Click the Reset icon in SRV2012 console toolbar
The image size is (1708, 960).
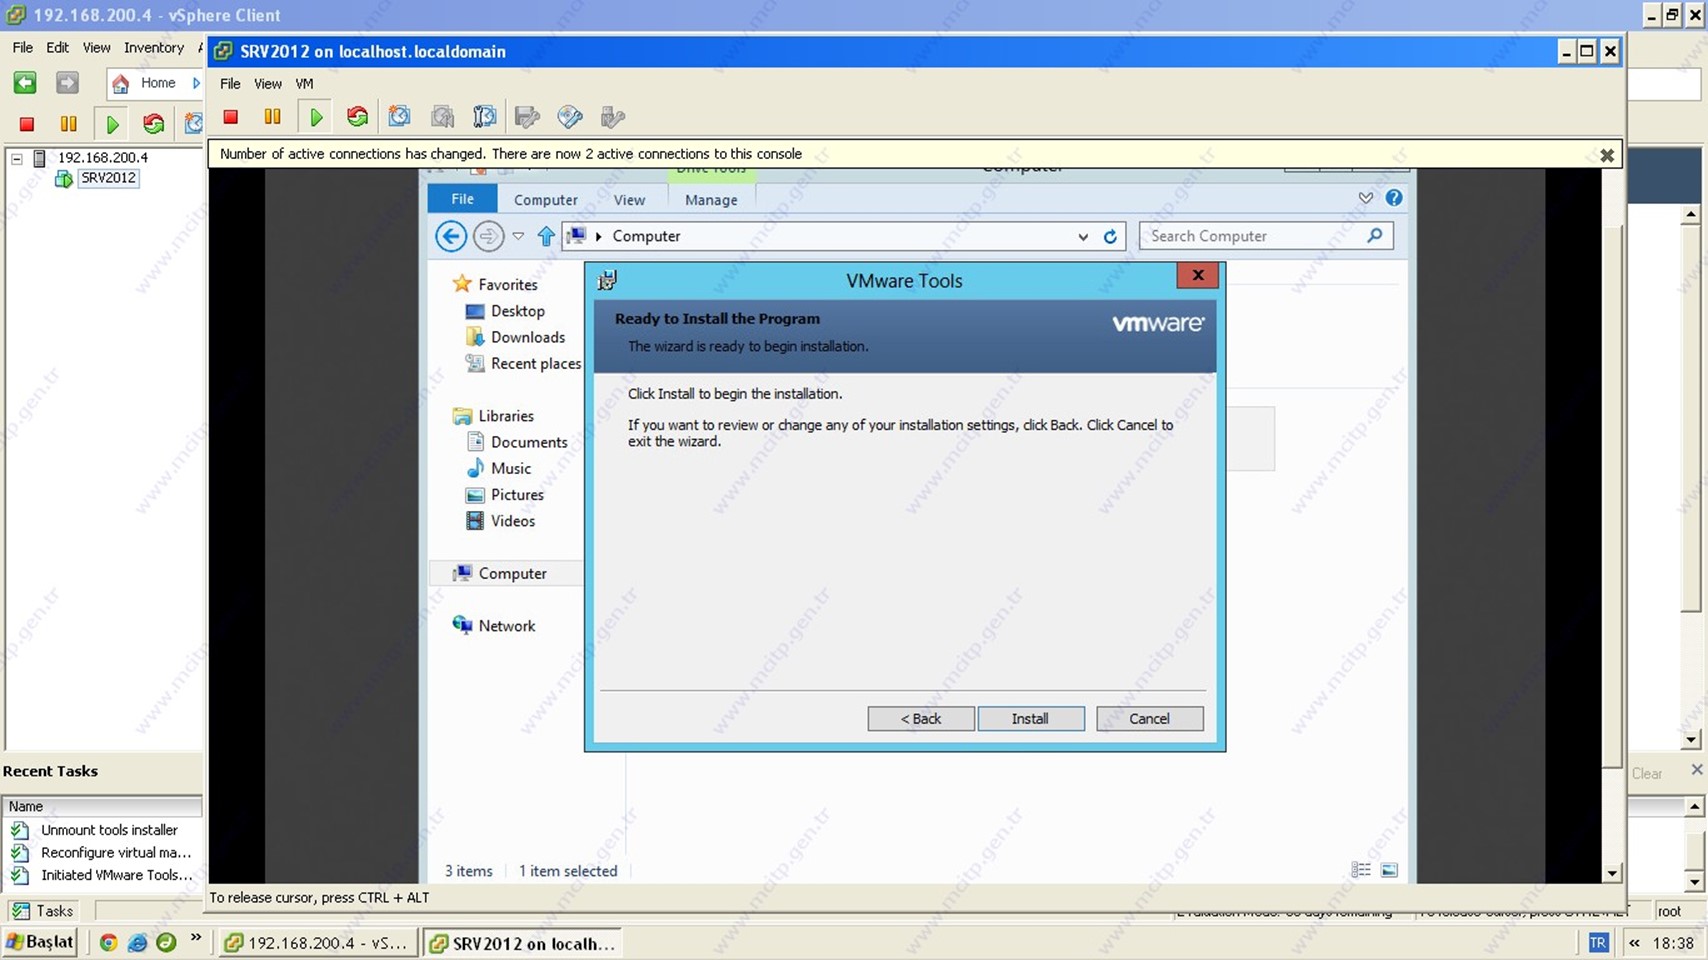click(x=357, y=117)
